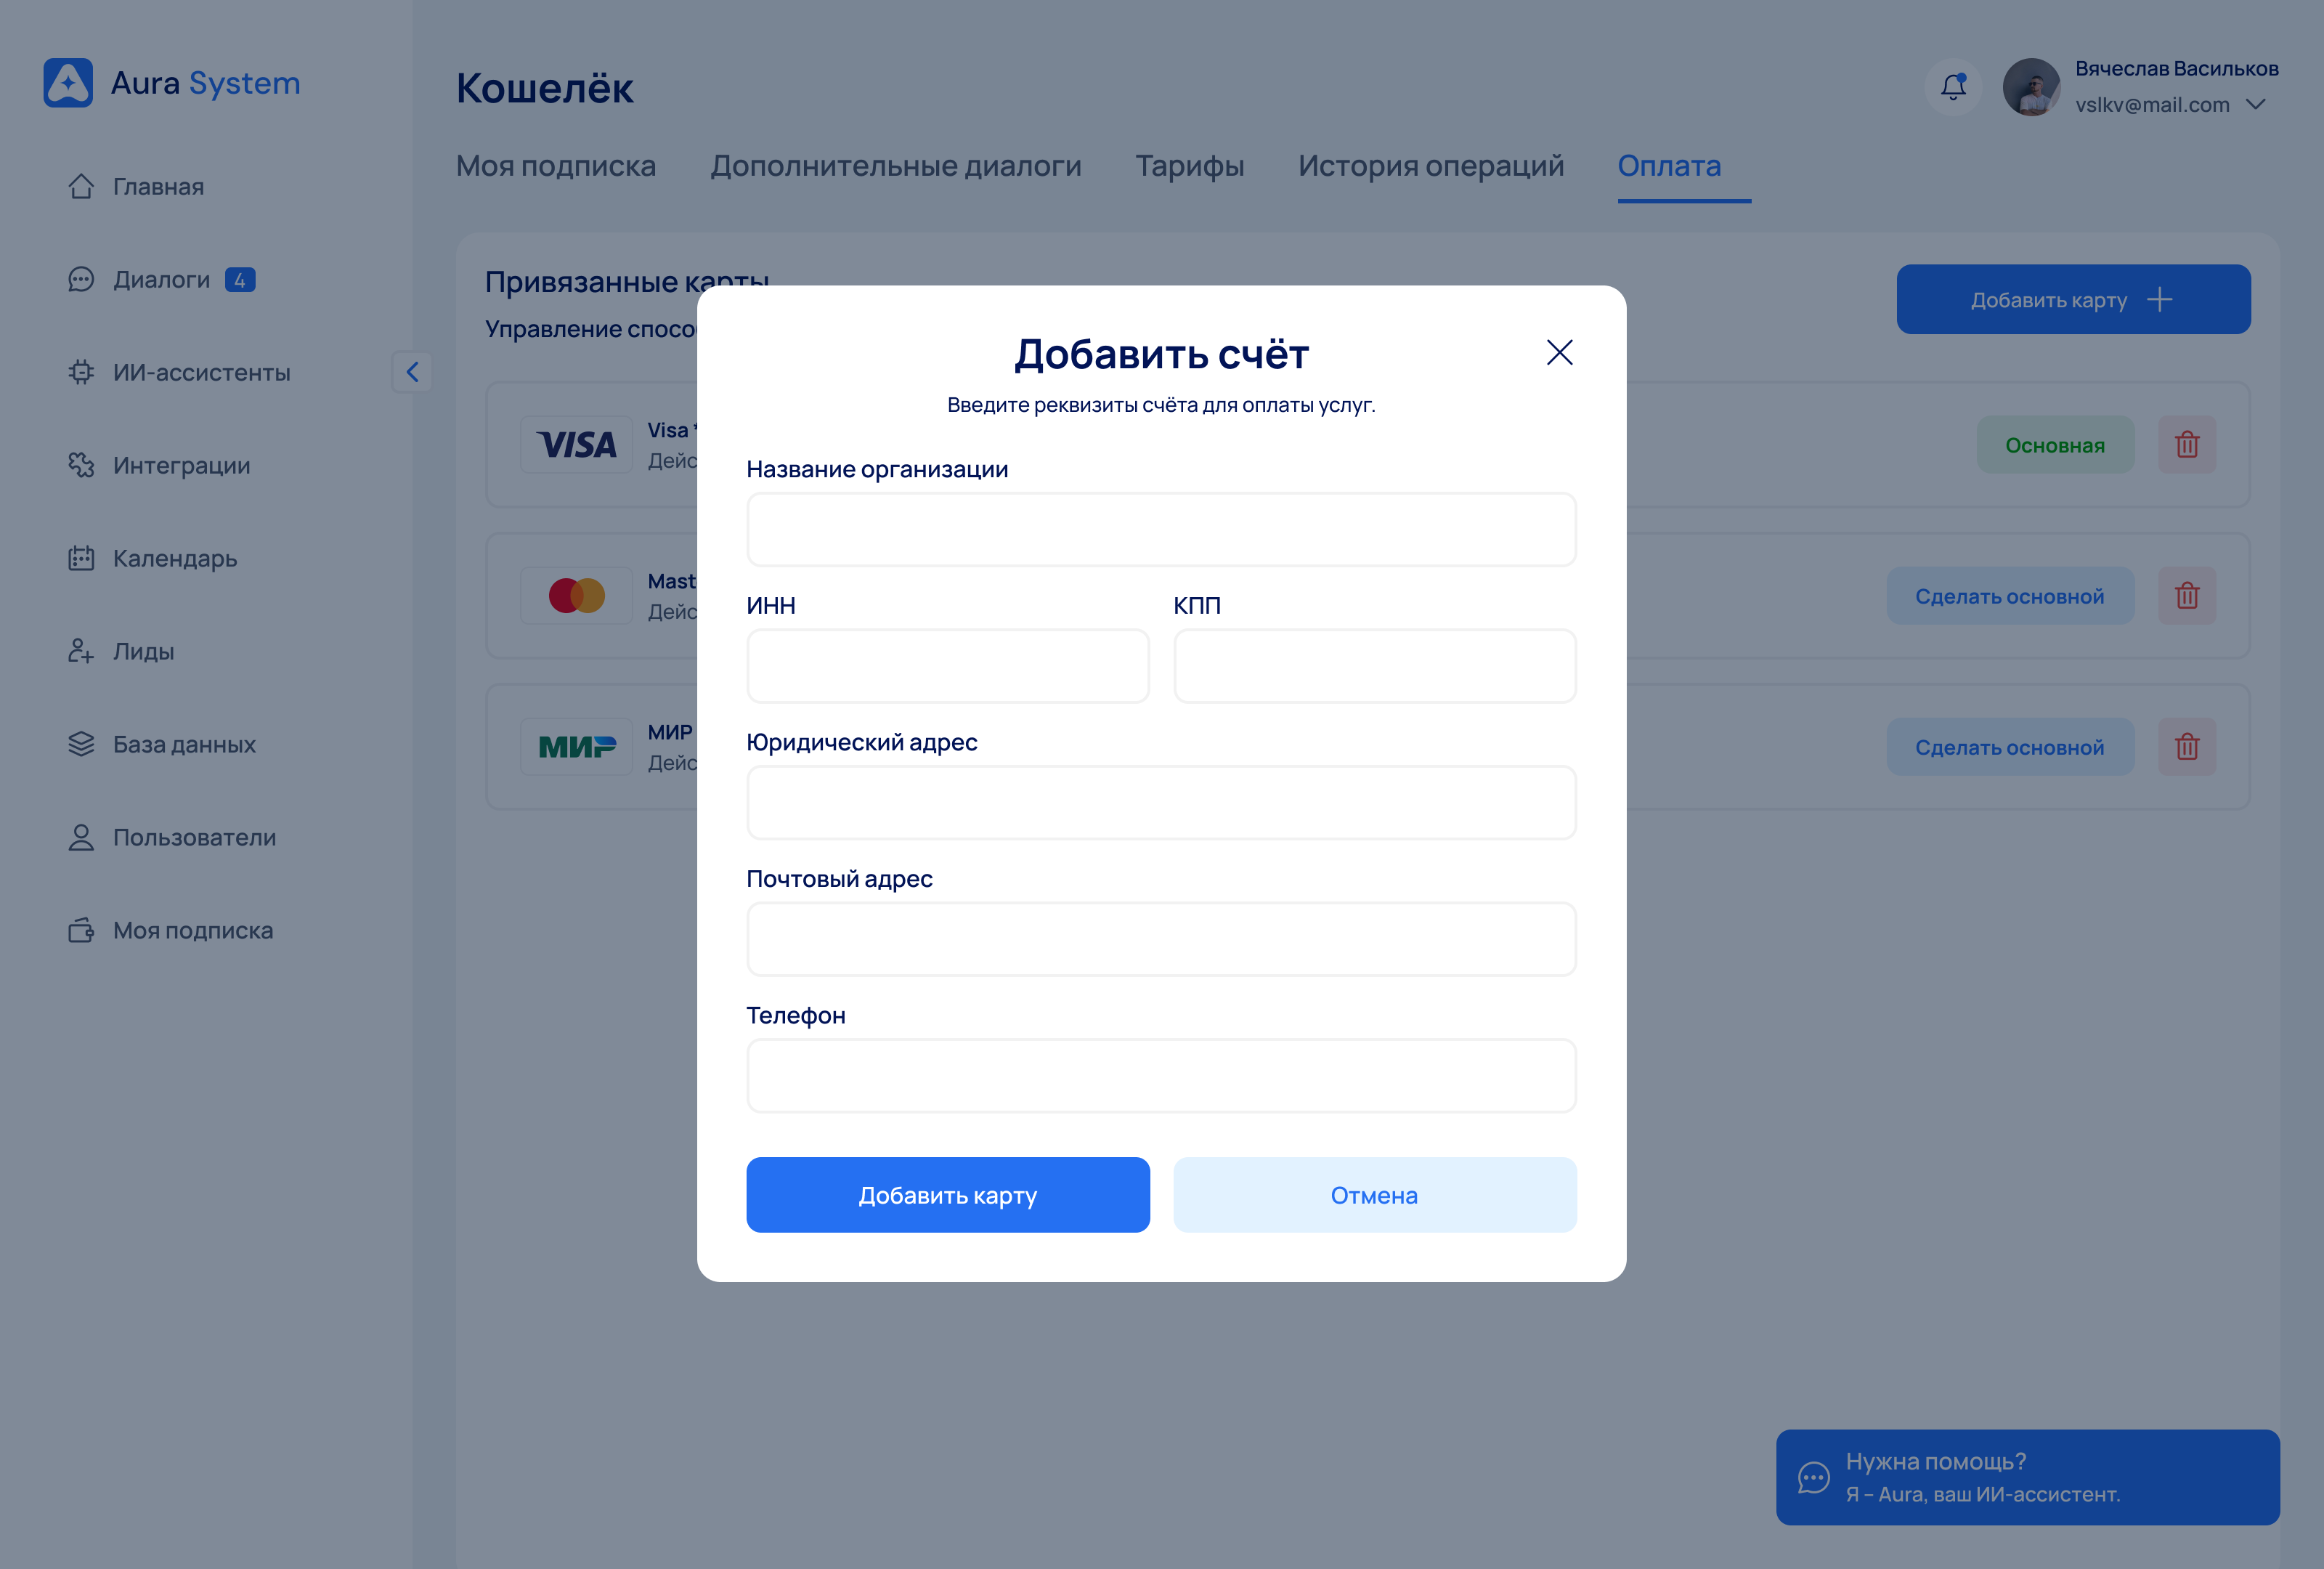Click the blue Добавить карту submit button
The width and height of the screenshot is (2324, 1569).
947,1195
